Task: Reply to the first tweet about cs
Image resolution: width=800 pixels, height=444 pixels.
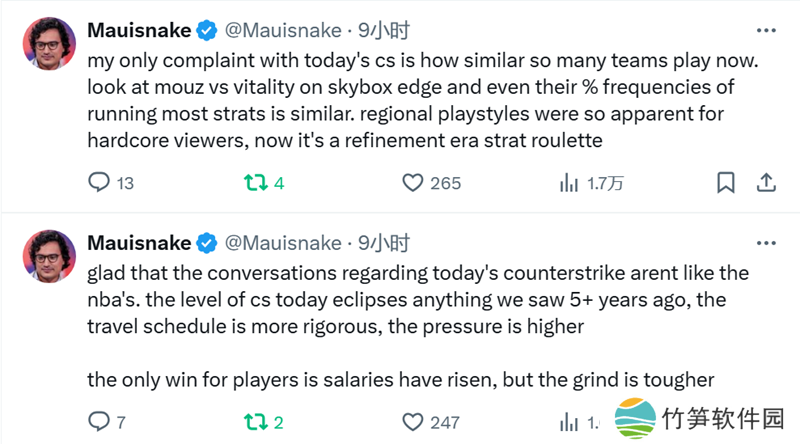Action: [99, 182]
